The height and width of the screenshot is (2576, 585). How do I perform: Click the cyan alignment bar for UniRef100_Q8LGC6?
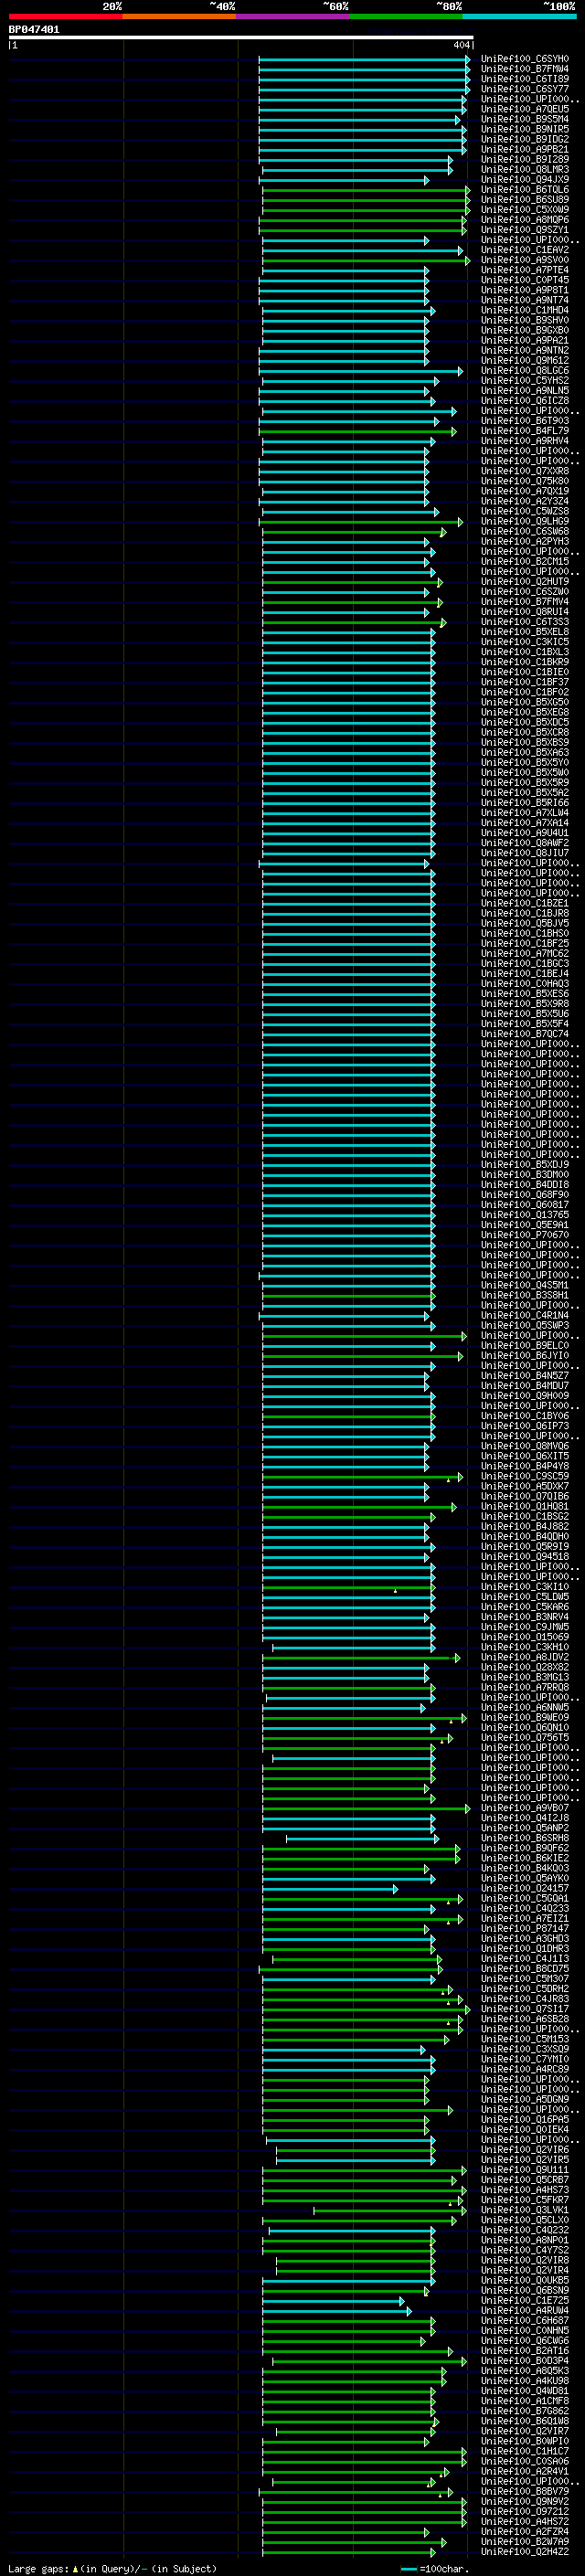(x=361, y=371)
